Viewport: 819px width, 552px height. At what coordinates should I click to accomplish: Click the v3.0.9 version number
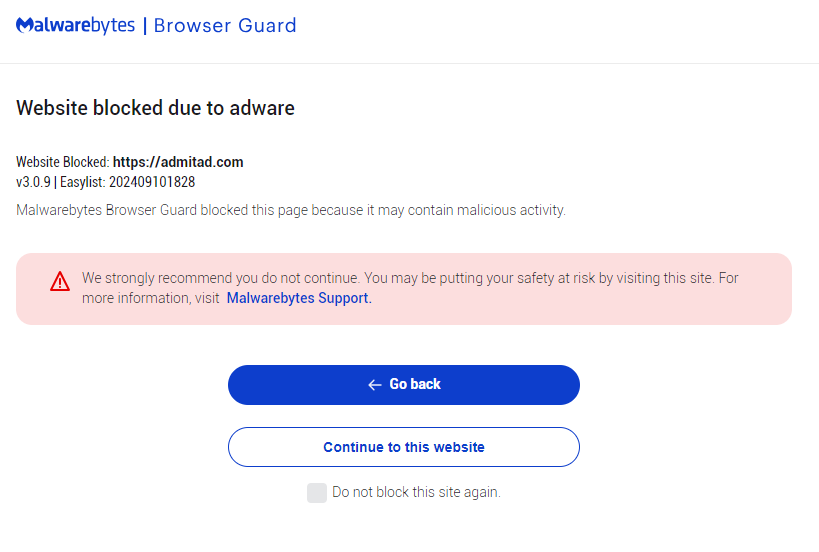point(33,182)
